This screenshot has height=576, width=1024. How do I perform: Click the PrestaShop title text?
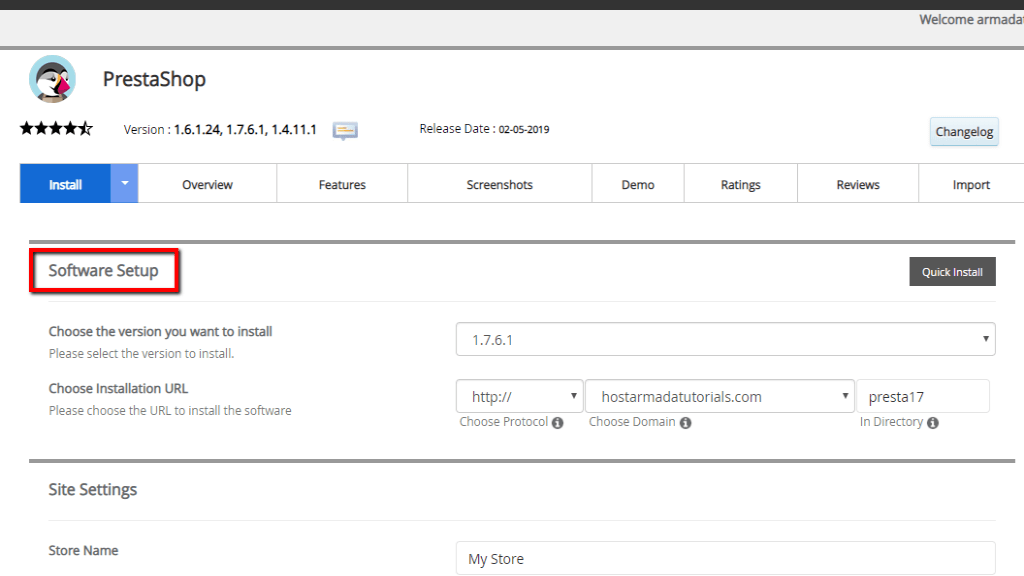[154, 79]
